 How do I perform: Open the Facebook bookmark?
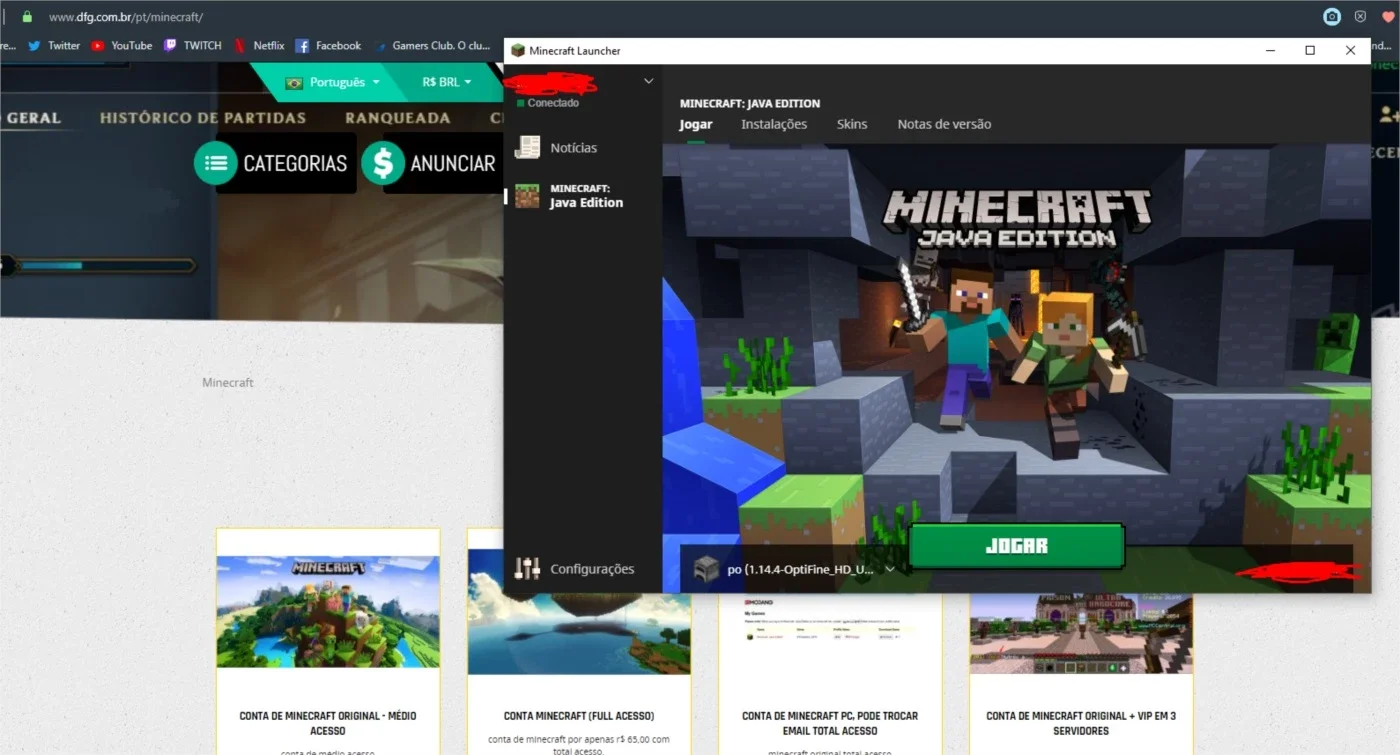pos(328,45)
